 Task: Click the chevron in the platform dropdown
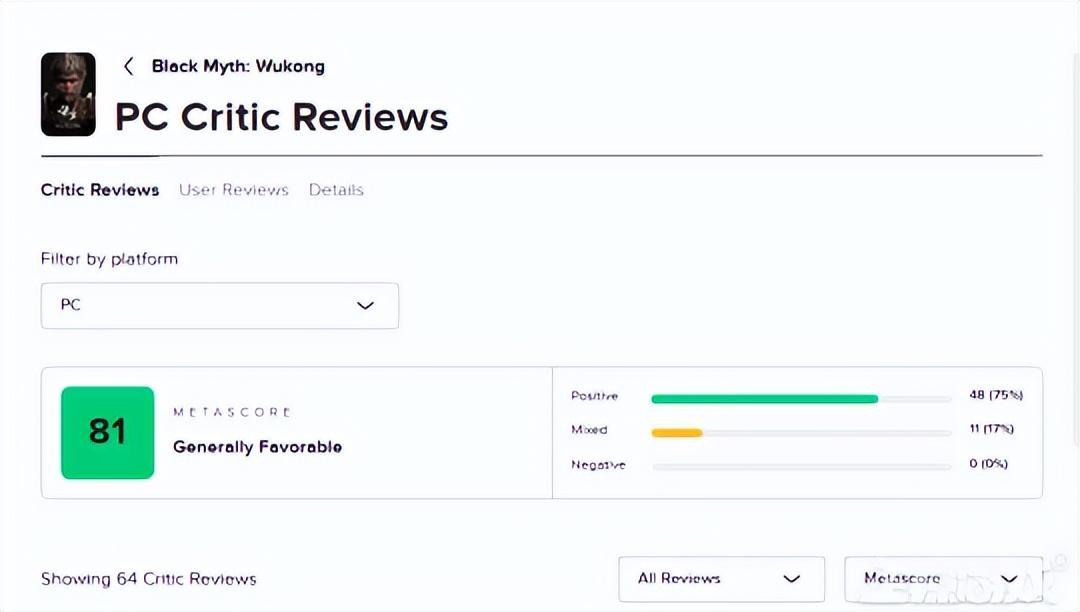point(365,305)
